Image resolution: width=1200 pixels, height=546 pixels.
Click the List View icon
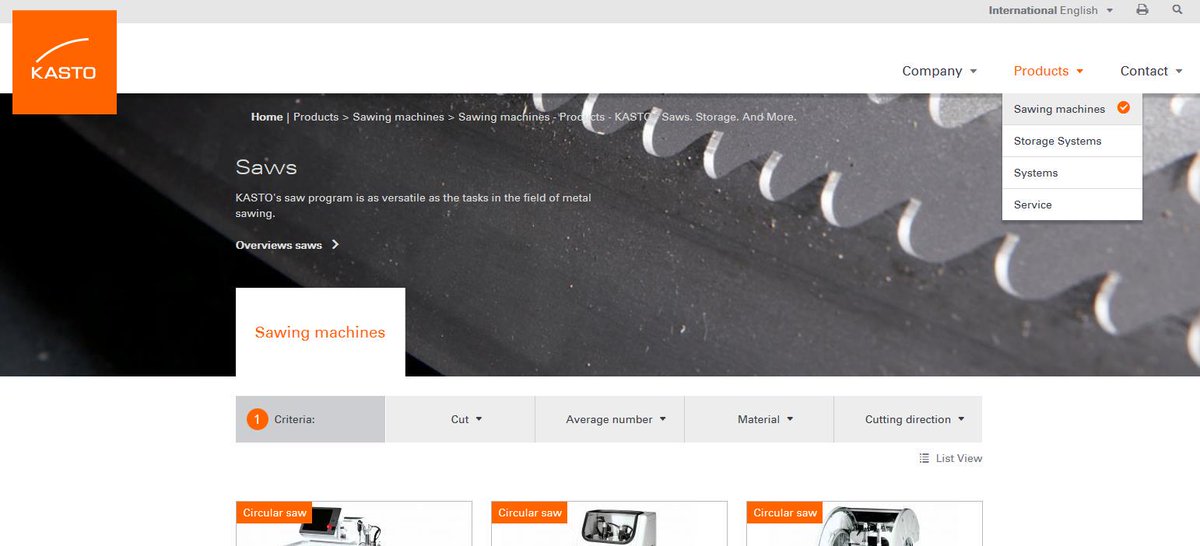point(924,458)
